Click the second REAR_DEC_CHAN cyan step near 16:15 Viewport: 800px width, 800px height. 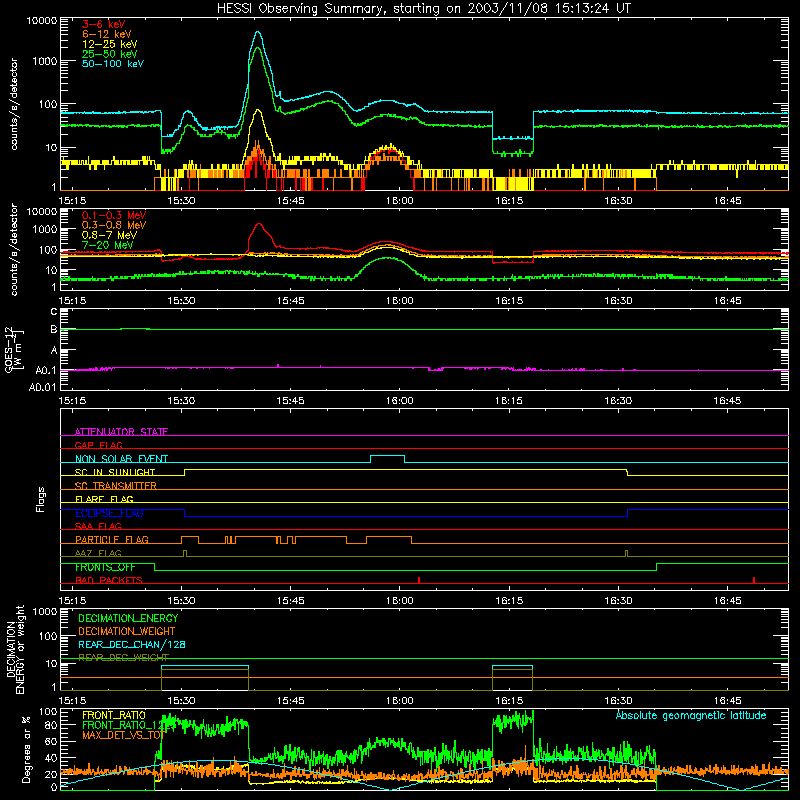[512, 666]
